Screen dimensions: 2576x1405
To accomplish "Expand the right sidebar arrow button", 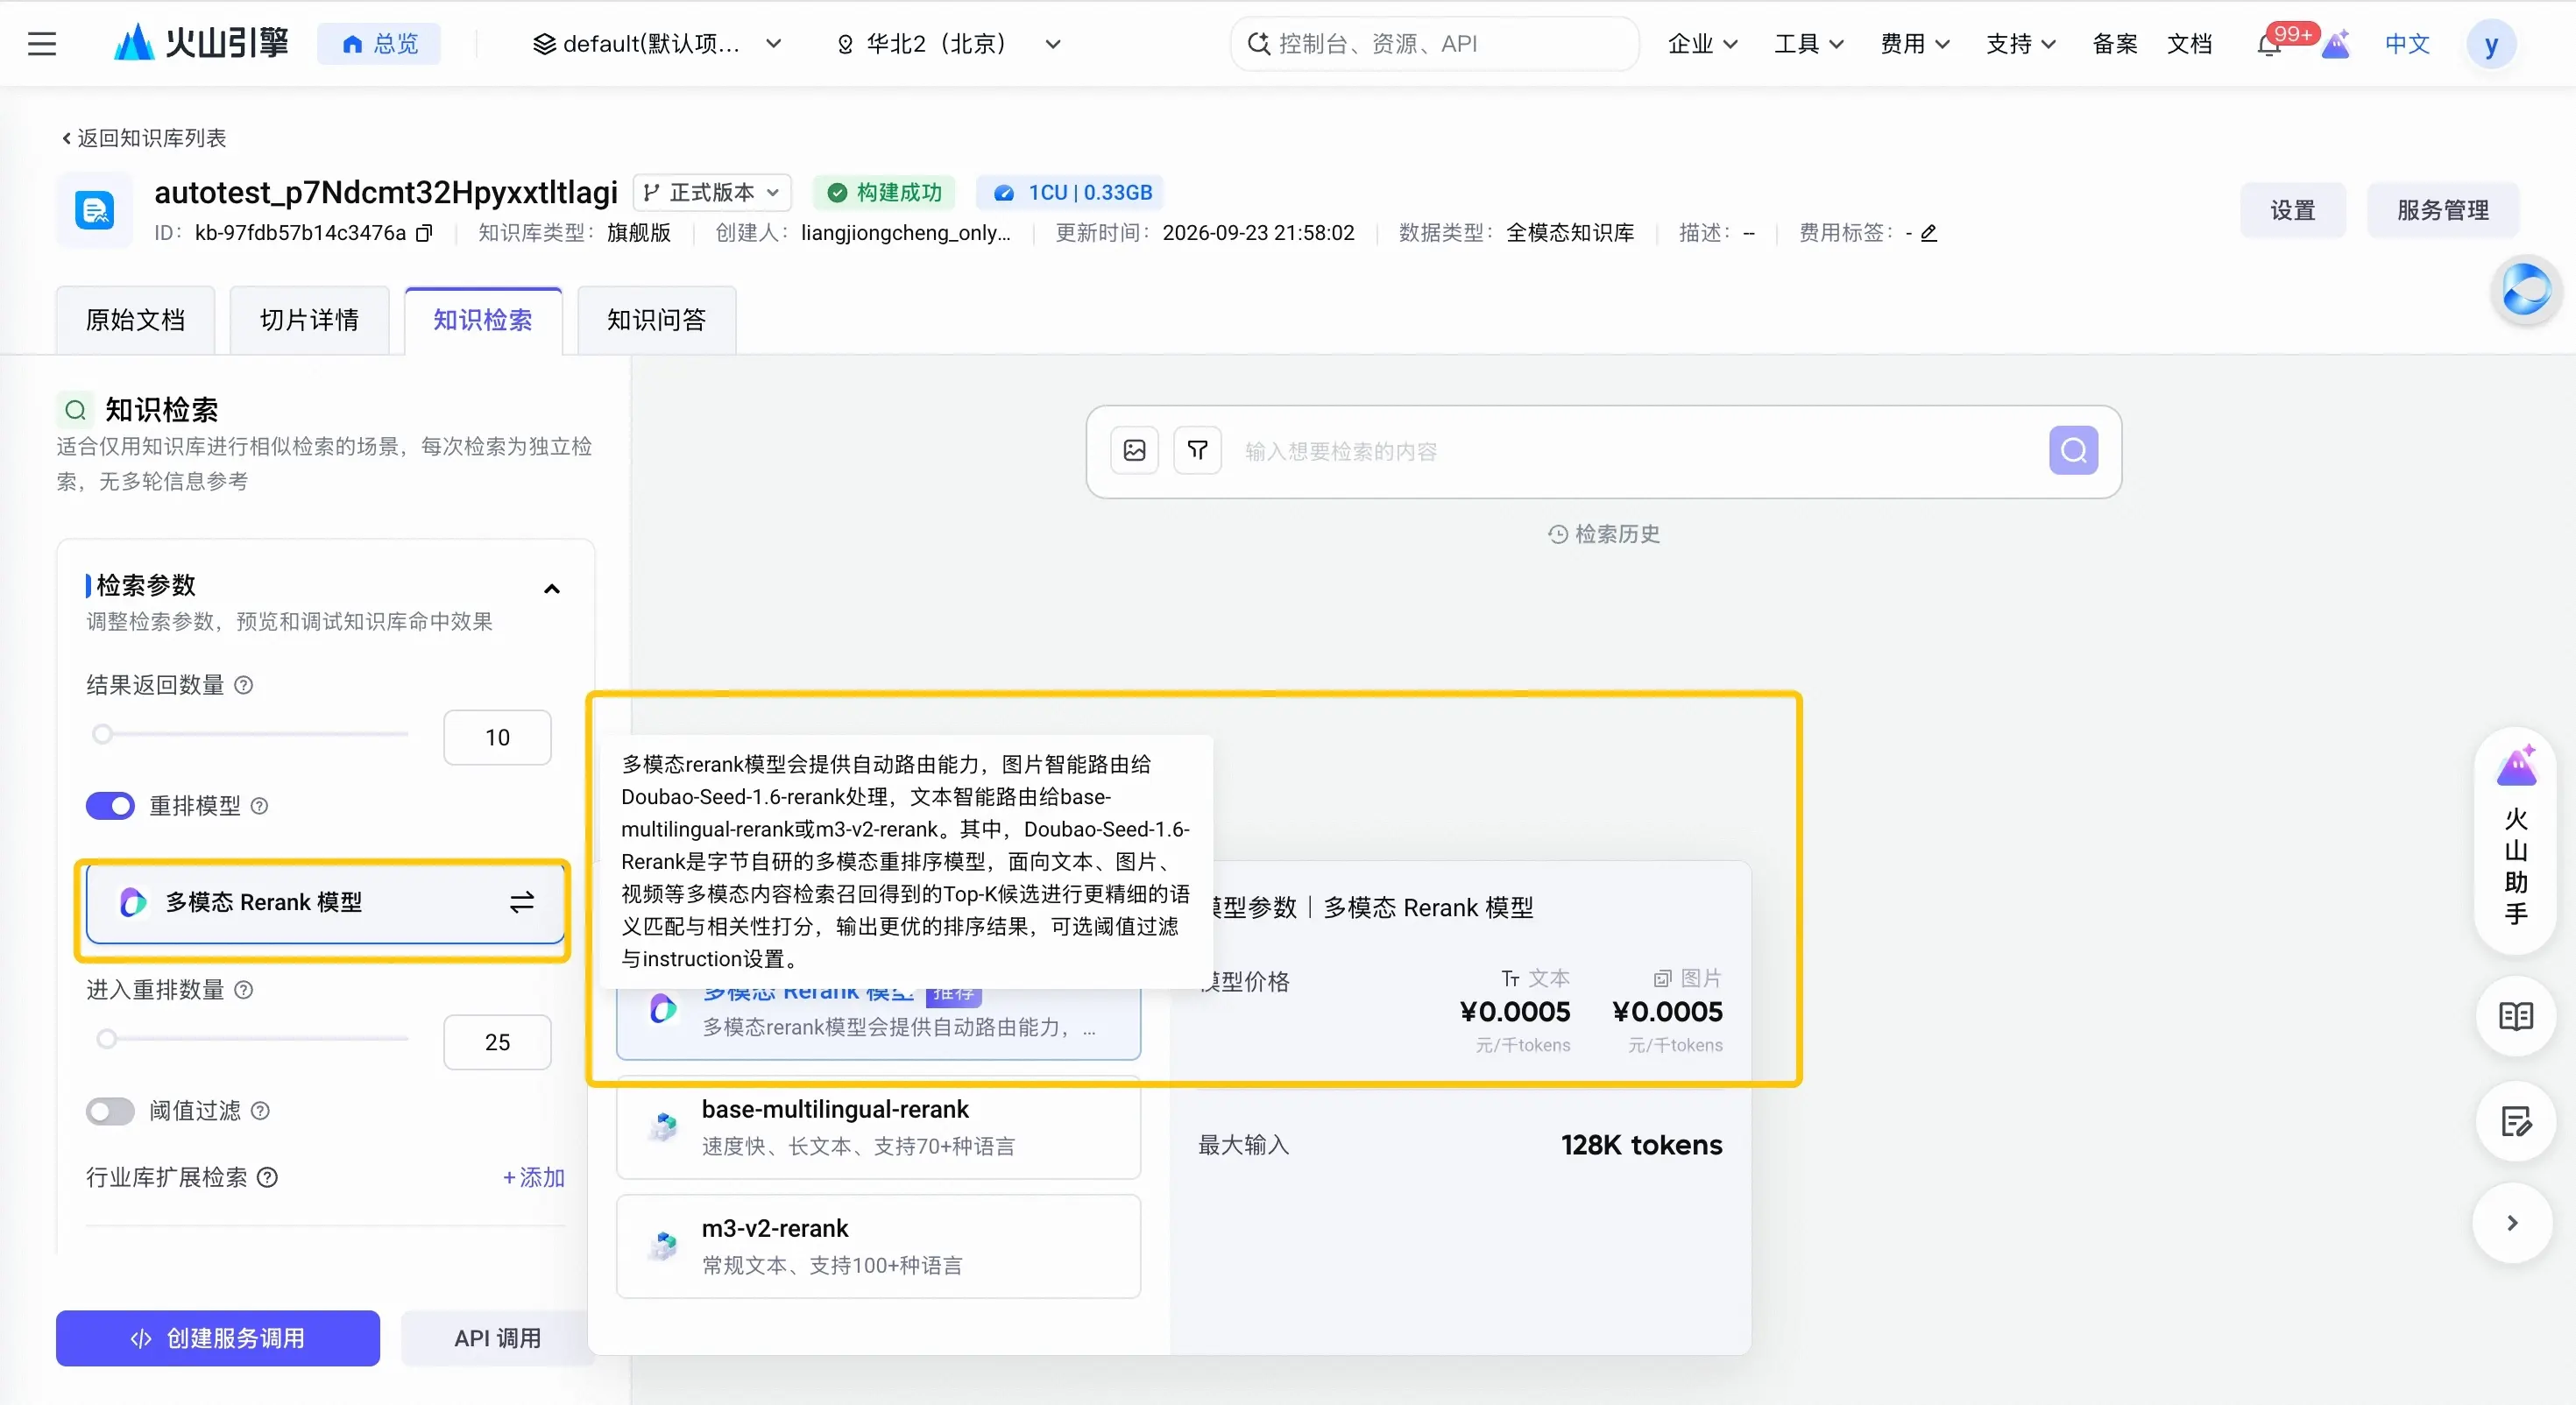I will click(2512, 1223).
